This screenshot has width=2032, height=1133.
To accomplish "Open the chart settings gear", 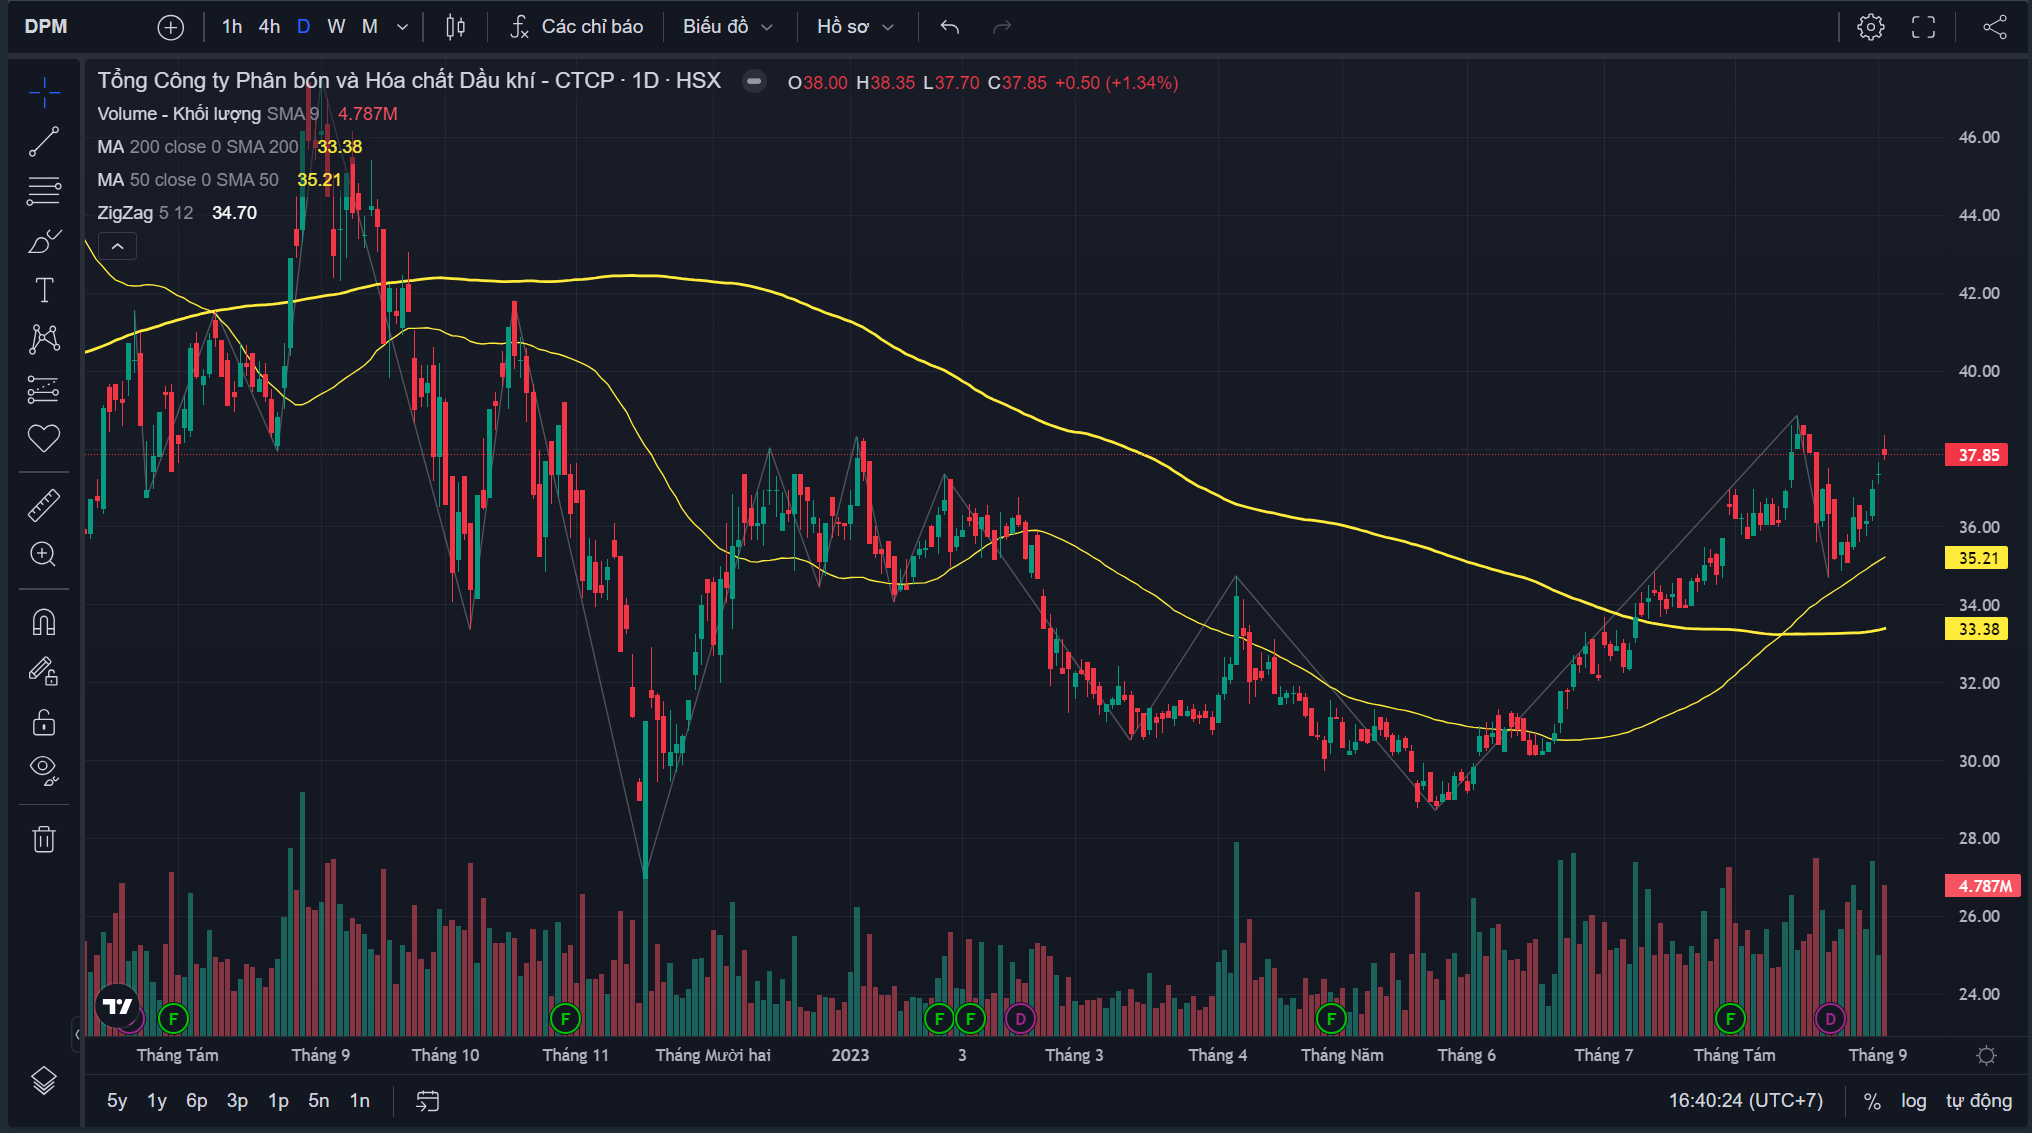I will pyautogui.click(x=1870, y=27).
